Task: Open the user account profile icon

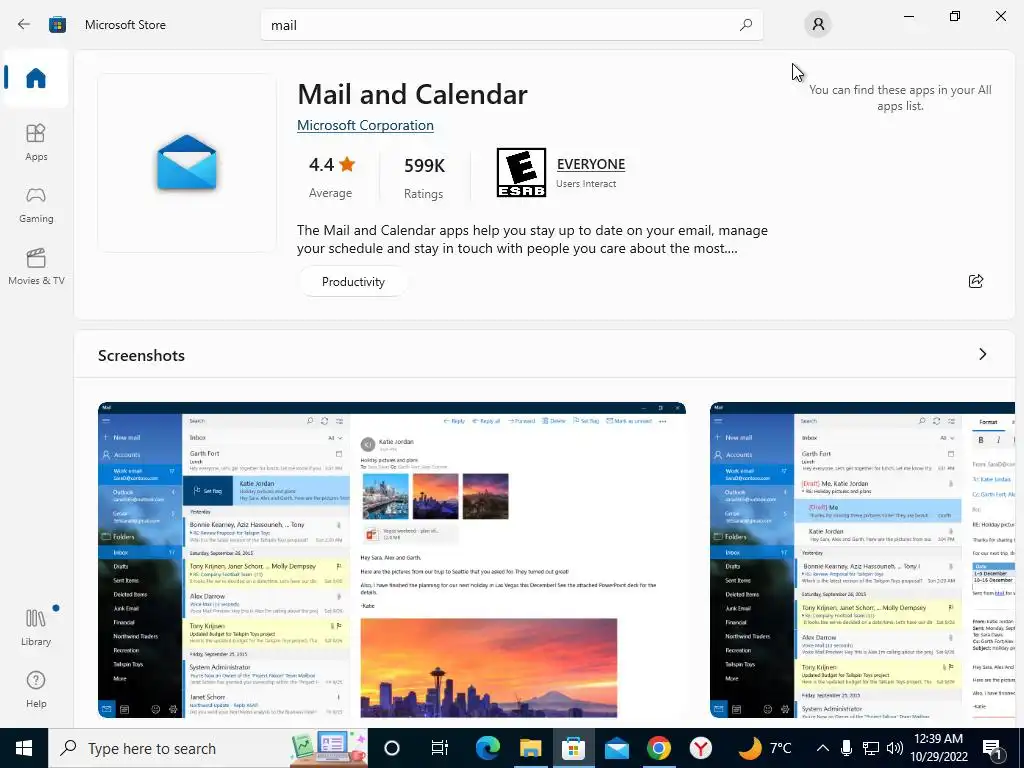Action: [x=818, y=25]
